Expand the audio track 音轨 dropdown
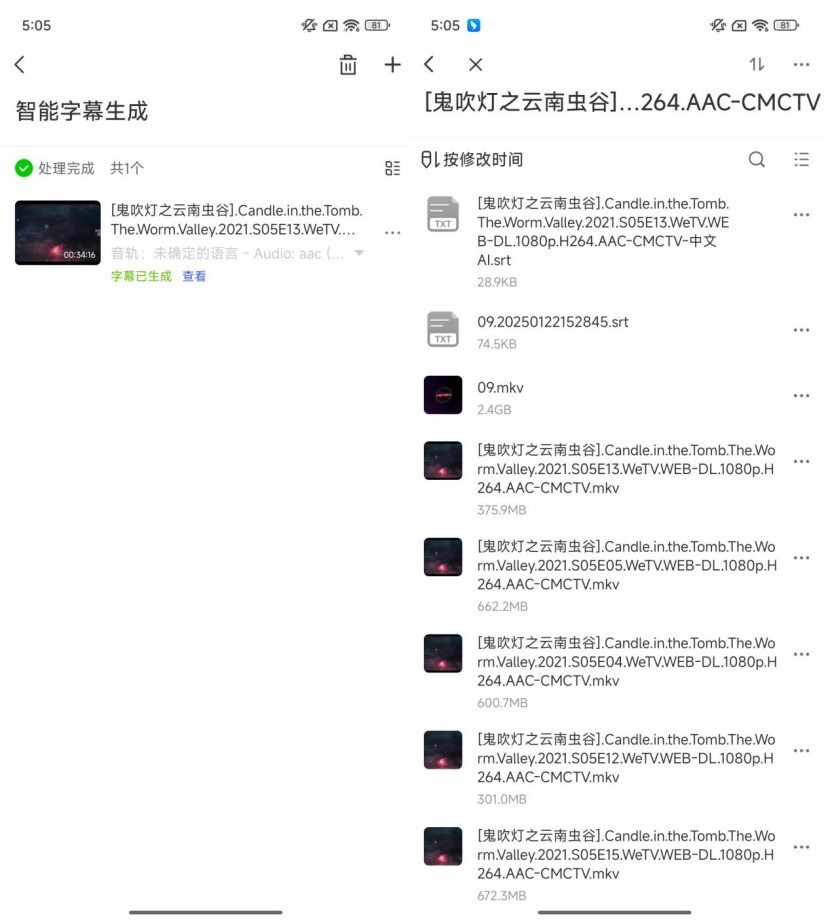The image size is (830, 922). coord(359,253)
